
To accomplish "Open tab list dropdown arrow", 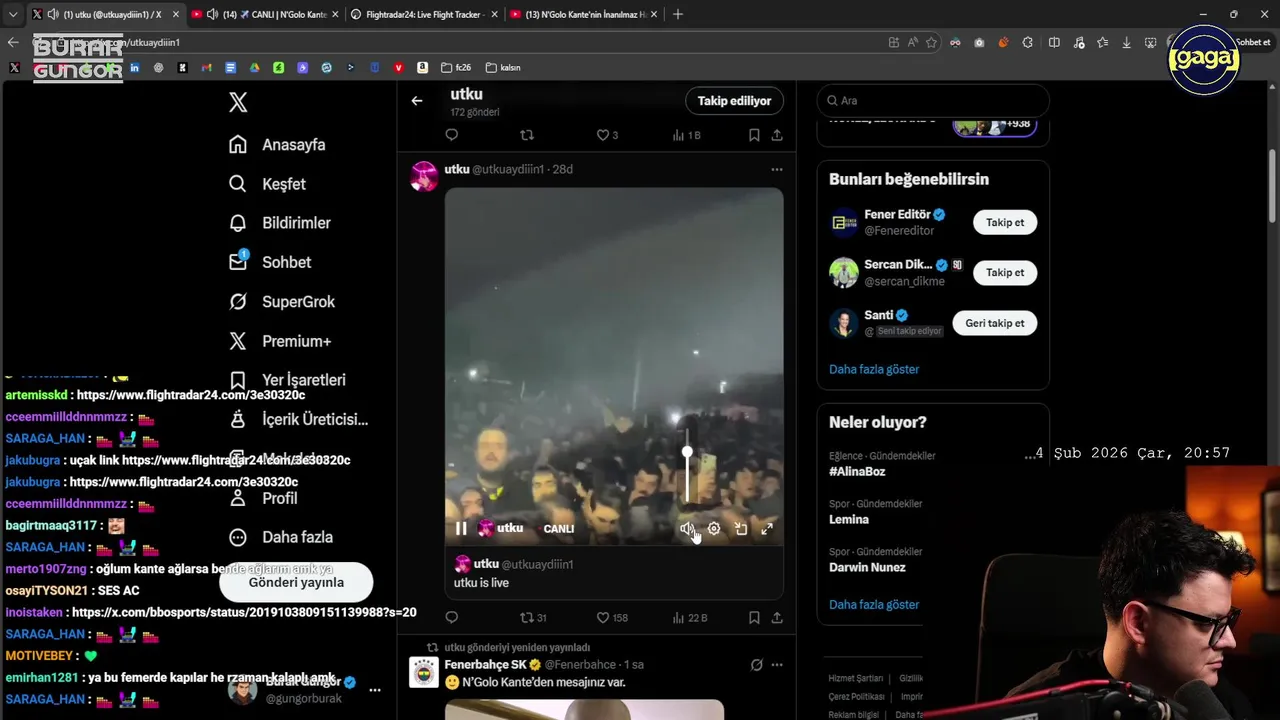I will [x=13, y=14].
